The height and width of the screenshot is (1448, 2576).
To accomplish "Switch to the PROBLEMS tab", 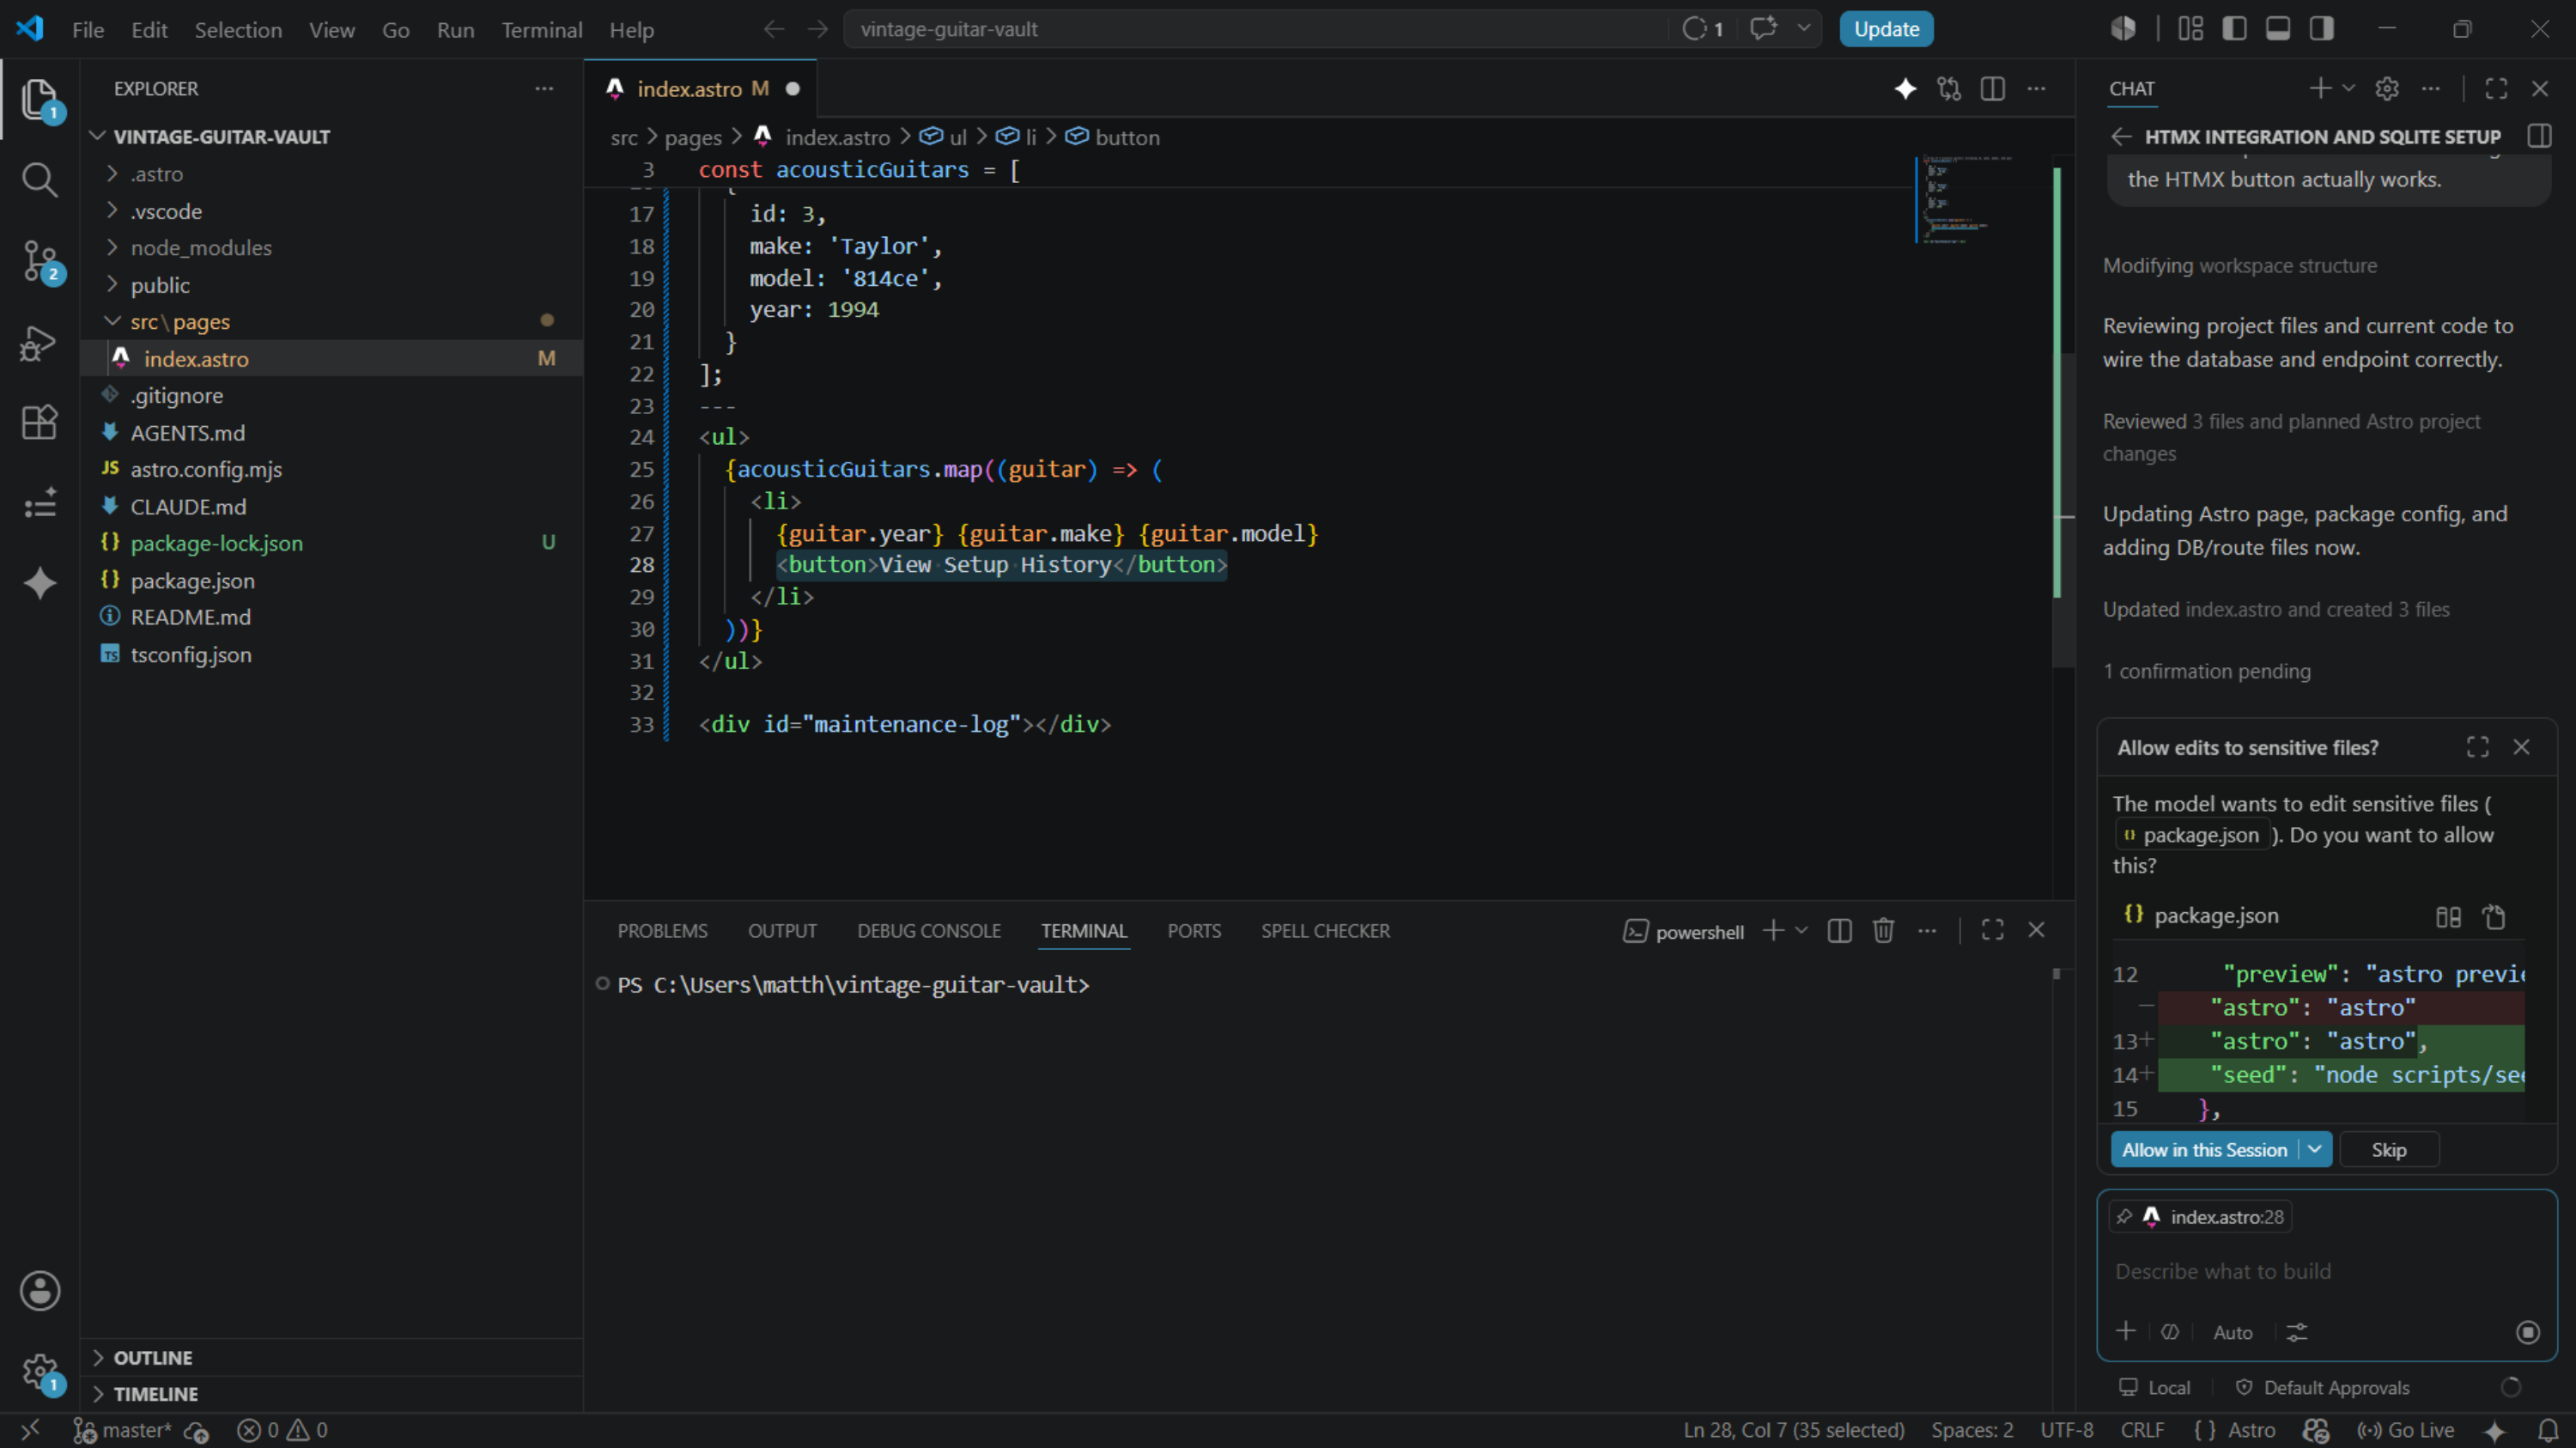I will pos(662,931).
